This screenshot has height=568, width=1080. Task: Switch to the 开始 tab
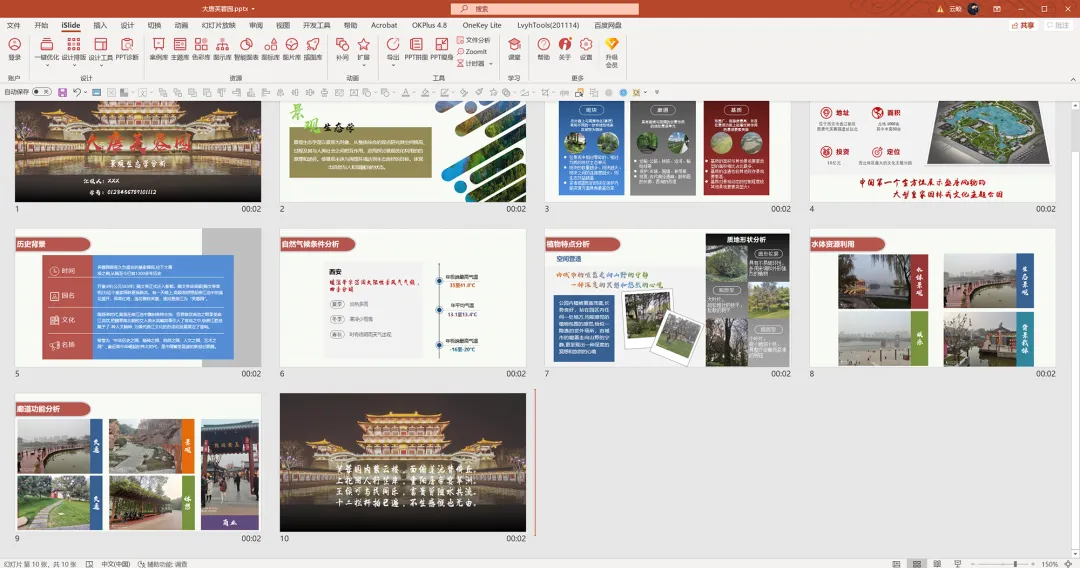41,25
